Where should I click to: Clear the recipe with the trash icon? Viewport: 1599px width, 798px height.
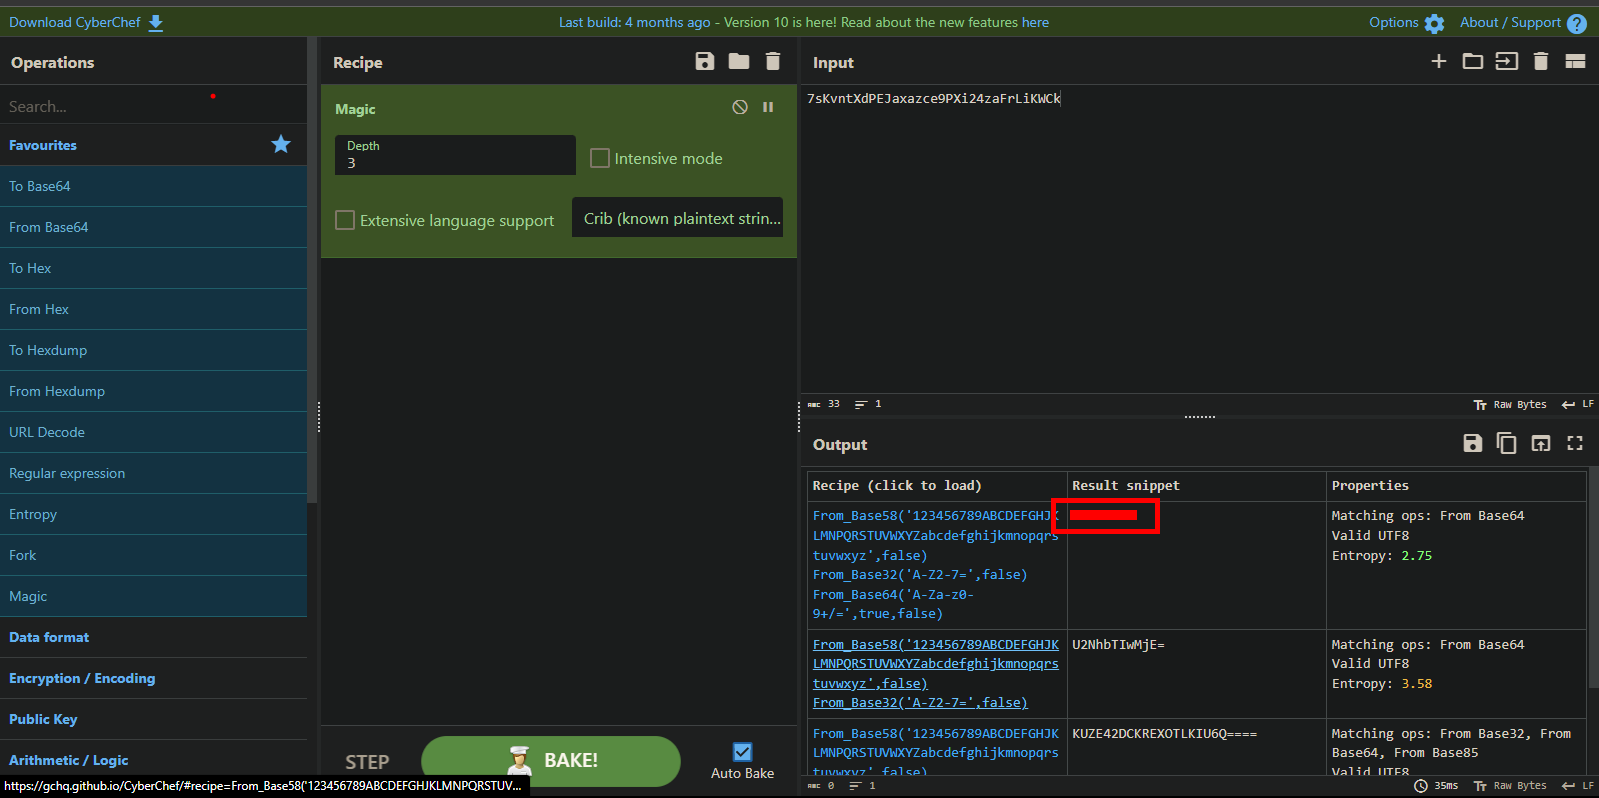click(x=773, y=62)
